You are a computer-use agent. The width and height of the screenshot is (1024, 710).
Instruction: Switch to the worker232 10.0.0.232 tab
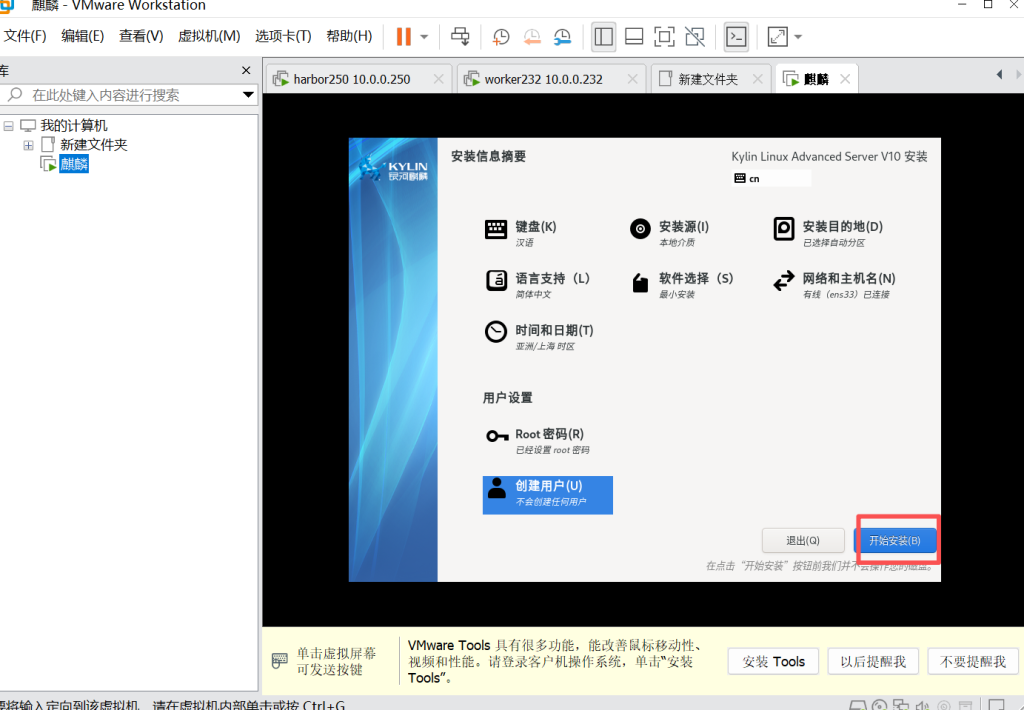tap(543, 79)
